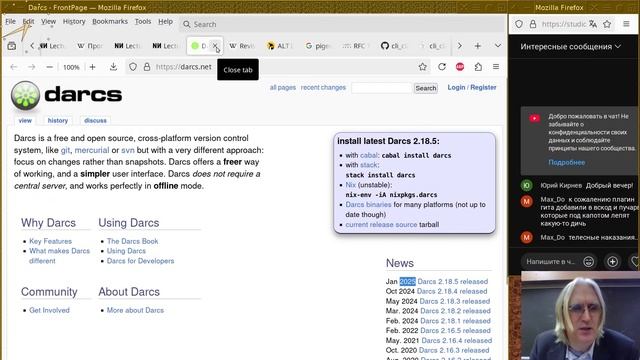Open the Tools menu
The width and height of the screenshot is (640, 360).
[x=143, y=22]
